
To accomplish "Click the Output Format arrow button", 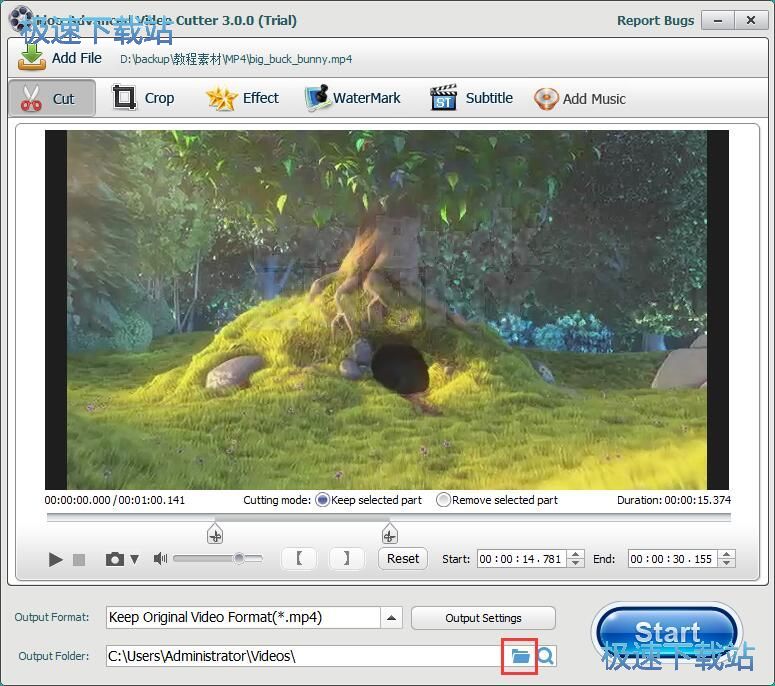I will (391, 618).
